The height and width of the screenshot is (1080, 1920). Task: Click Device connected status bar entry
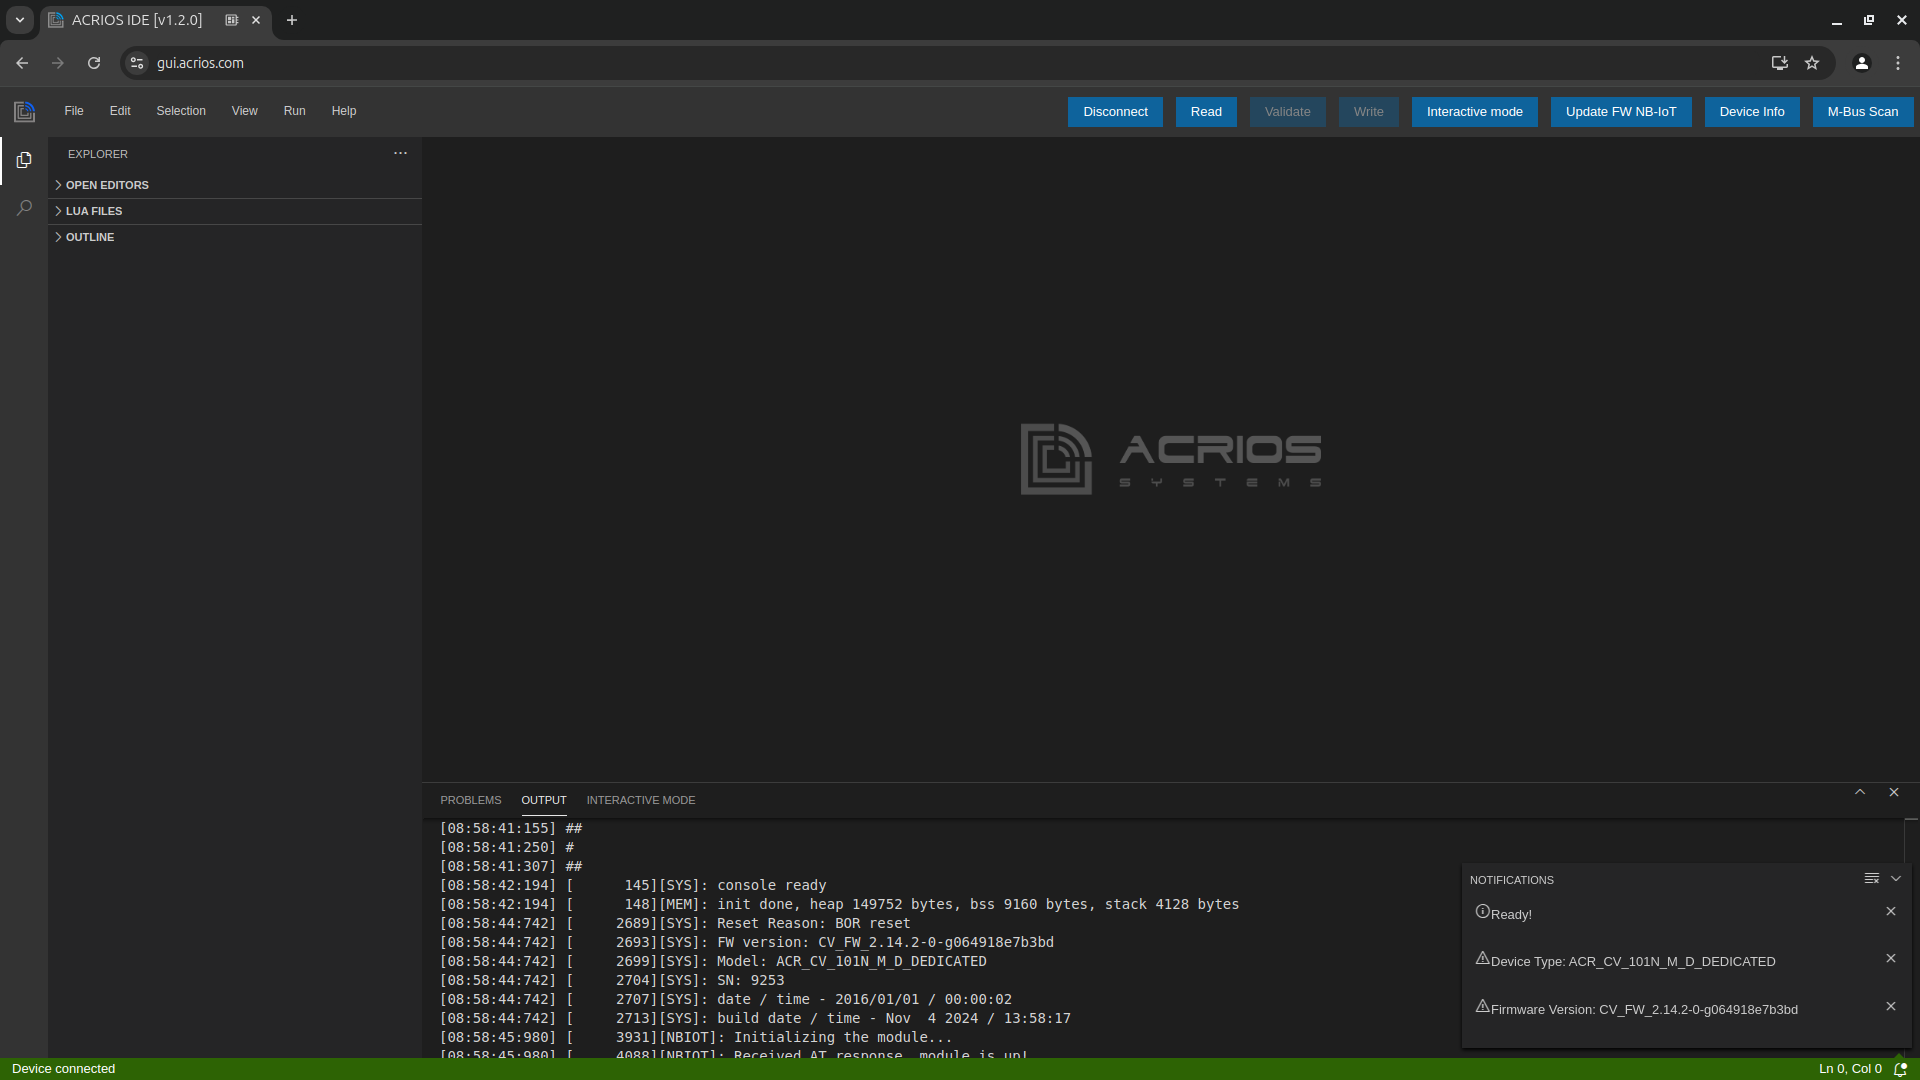(x=63, y=1069)
